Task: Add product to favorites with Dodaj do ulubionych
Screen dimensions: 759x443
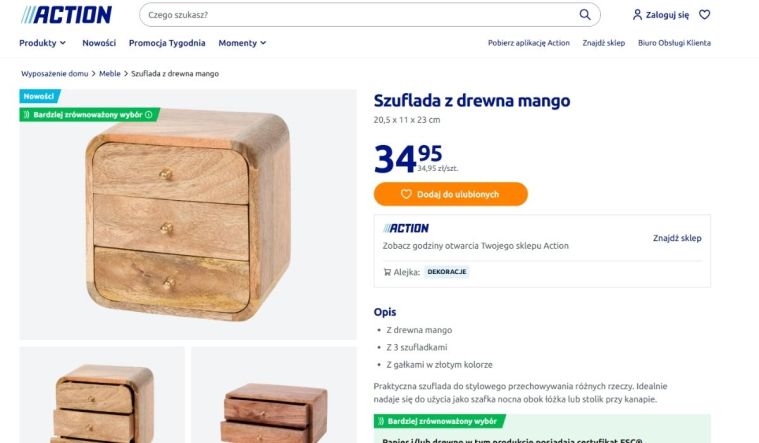Action: [x=451, y=194]
